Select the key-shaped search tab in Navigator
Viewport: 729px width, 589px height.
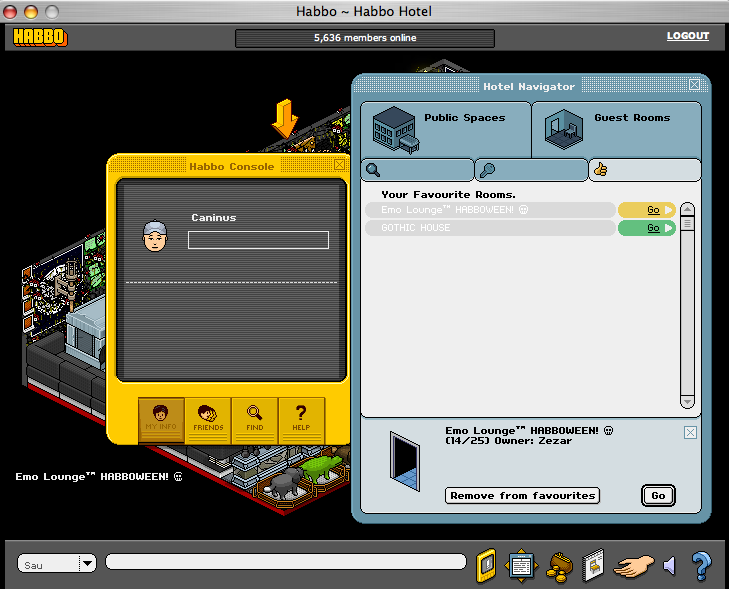coord(531,170)
